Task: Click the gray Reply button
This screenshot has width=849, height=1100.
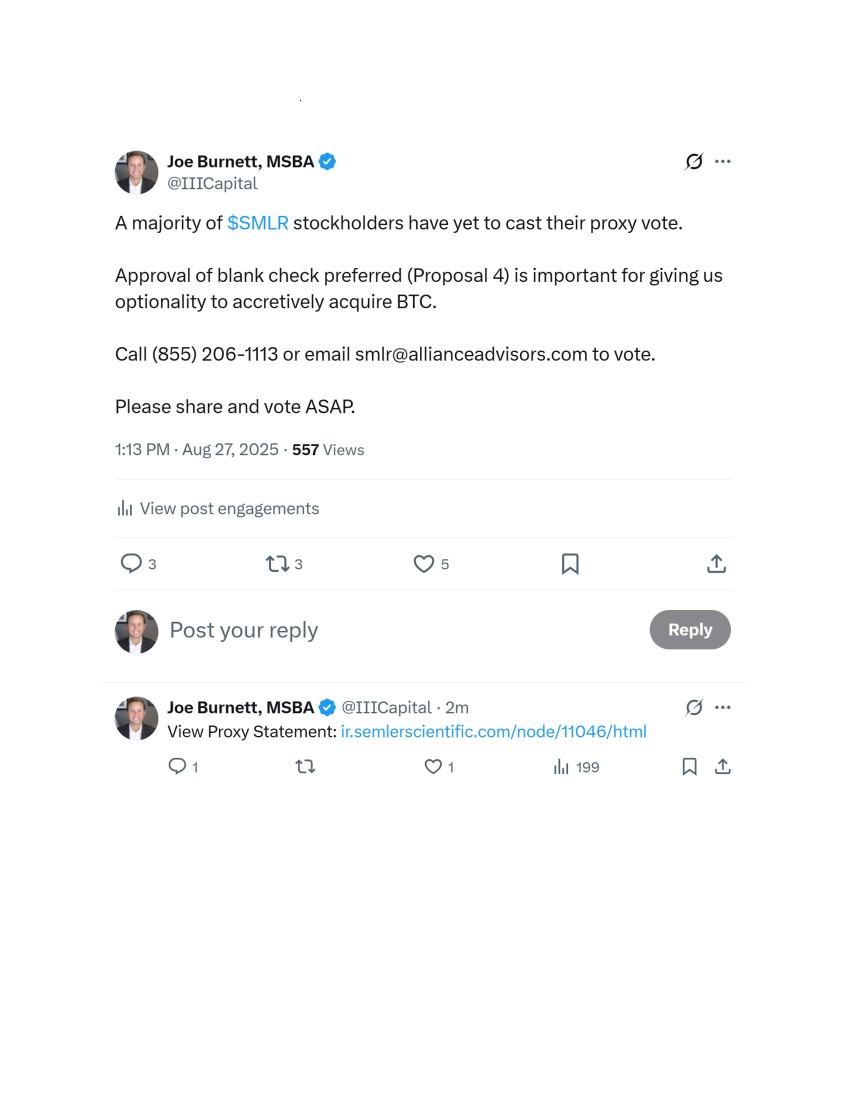Action: [x=690, y=629]
